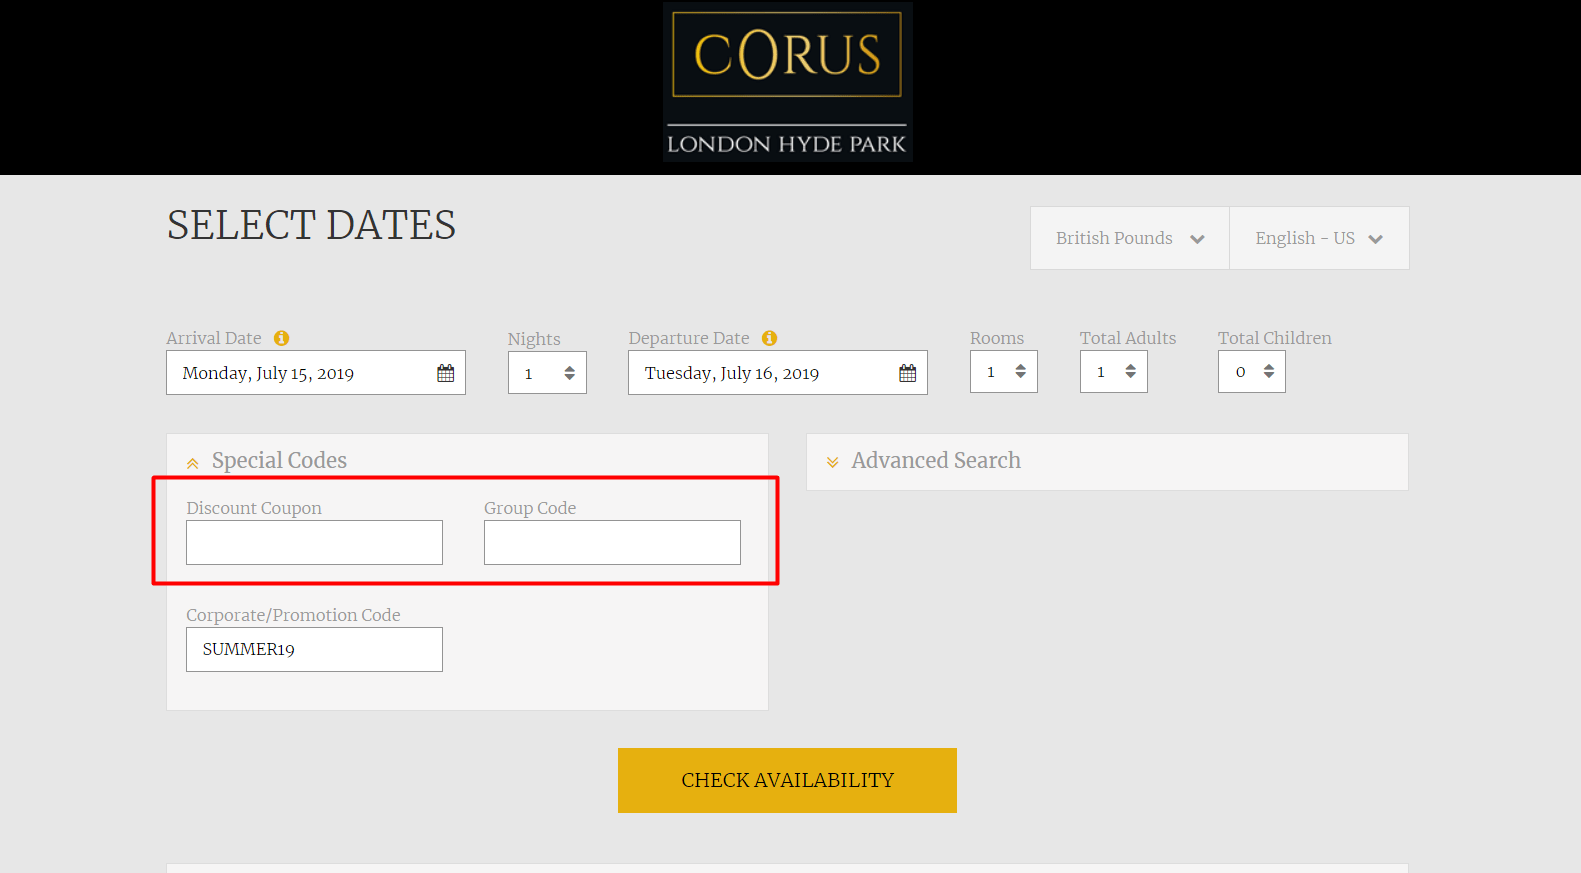The width and height of the screenshot is (1581, 873).
Task: Click the Discount Coupon label
Action: [x=254, y=508]
